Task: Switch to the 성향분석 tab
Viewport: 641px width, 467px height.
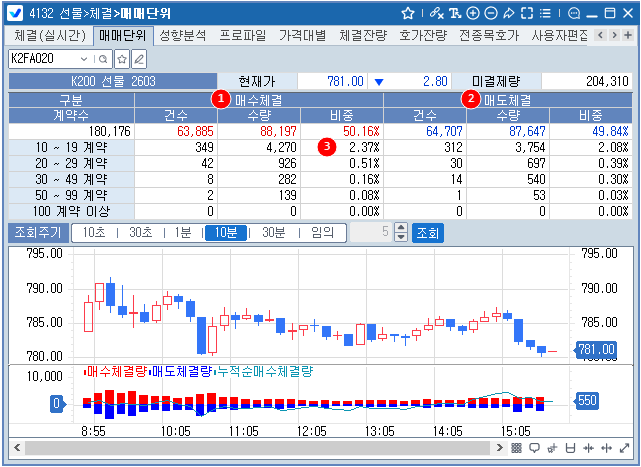Action: tap(182, 35)
